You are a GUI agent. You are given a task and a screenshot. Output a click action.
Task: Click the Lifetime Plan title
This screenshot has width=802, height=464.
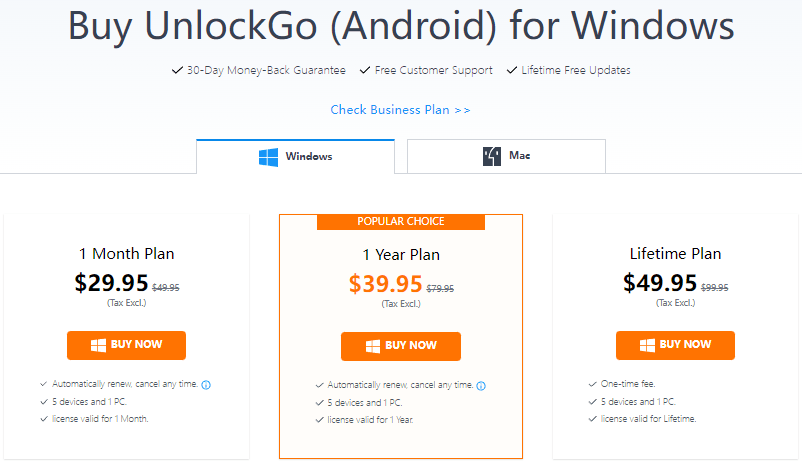675,254
